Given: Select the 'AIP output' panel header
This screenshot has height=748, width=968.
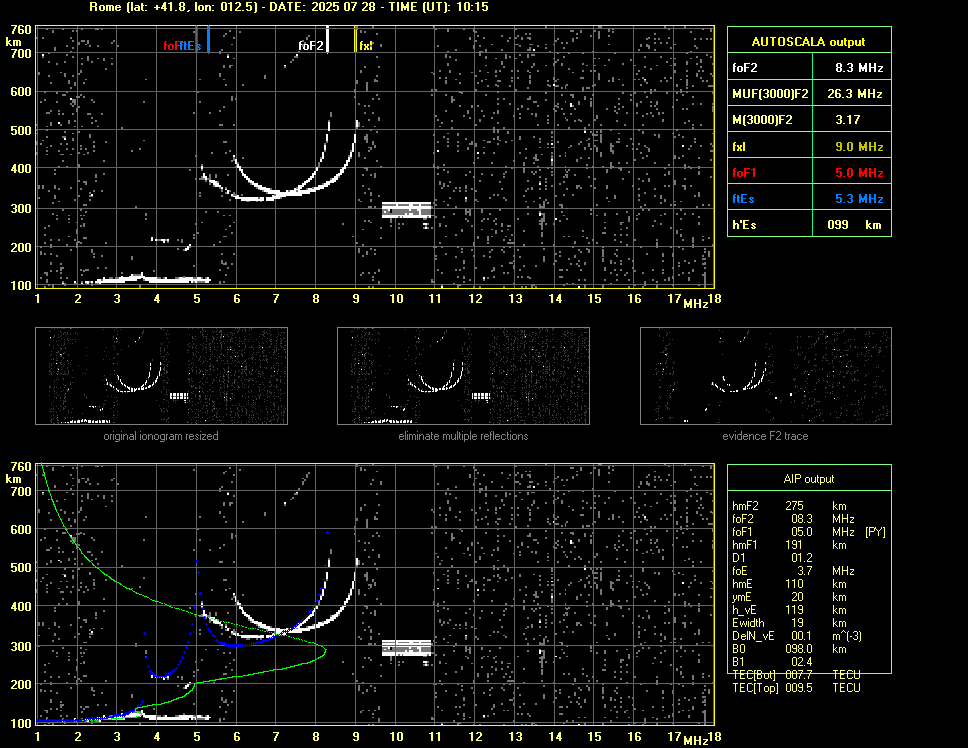Looking at the screenshot, I should point(809,479).
